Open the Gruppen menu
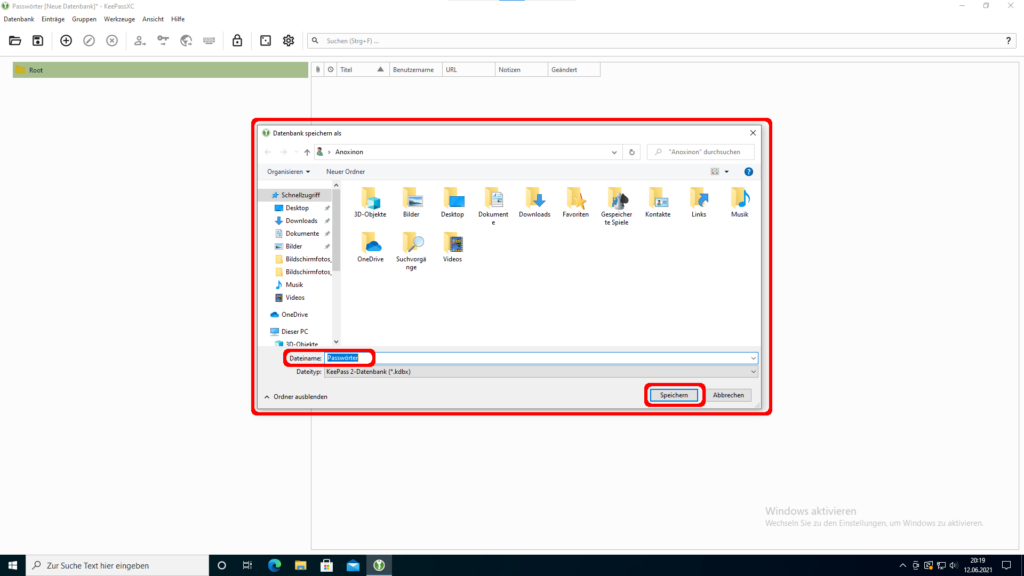 (x=84, y=20)
